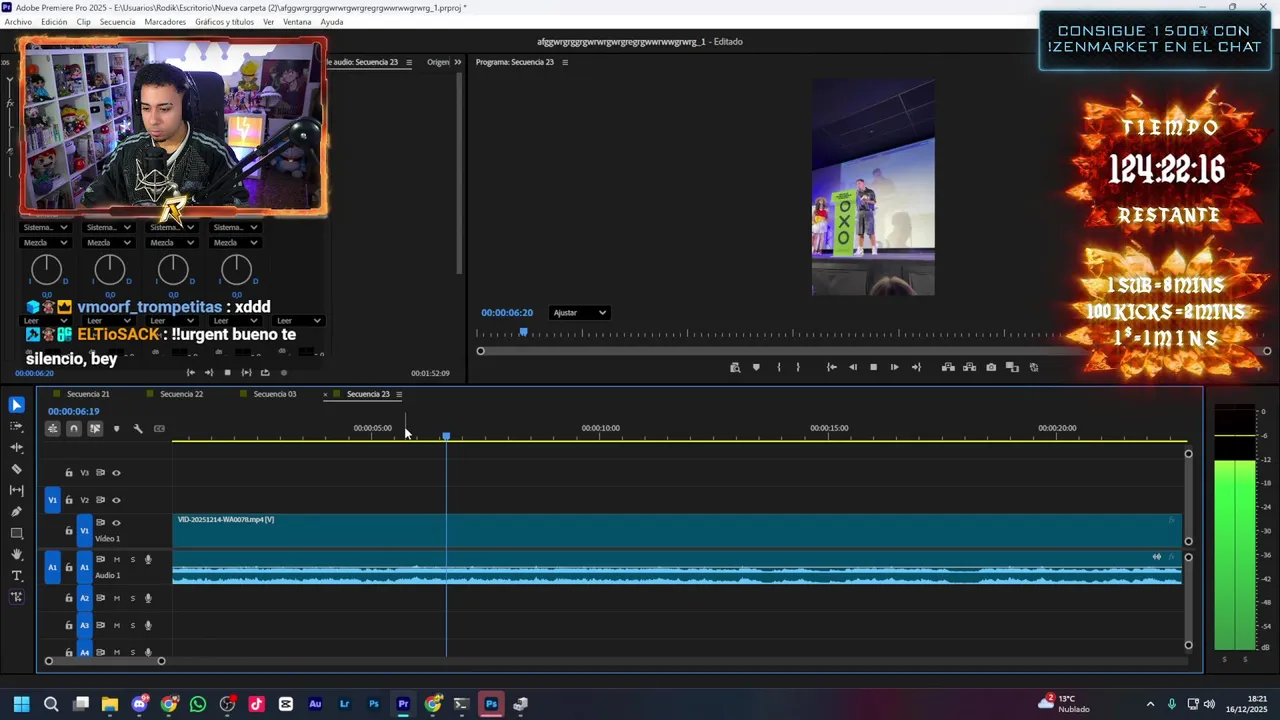
Task: Click the closed captions track icon
Action: point(159,429)
